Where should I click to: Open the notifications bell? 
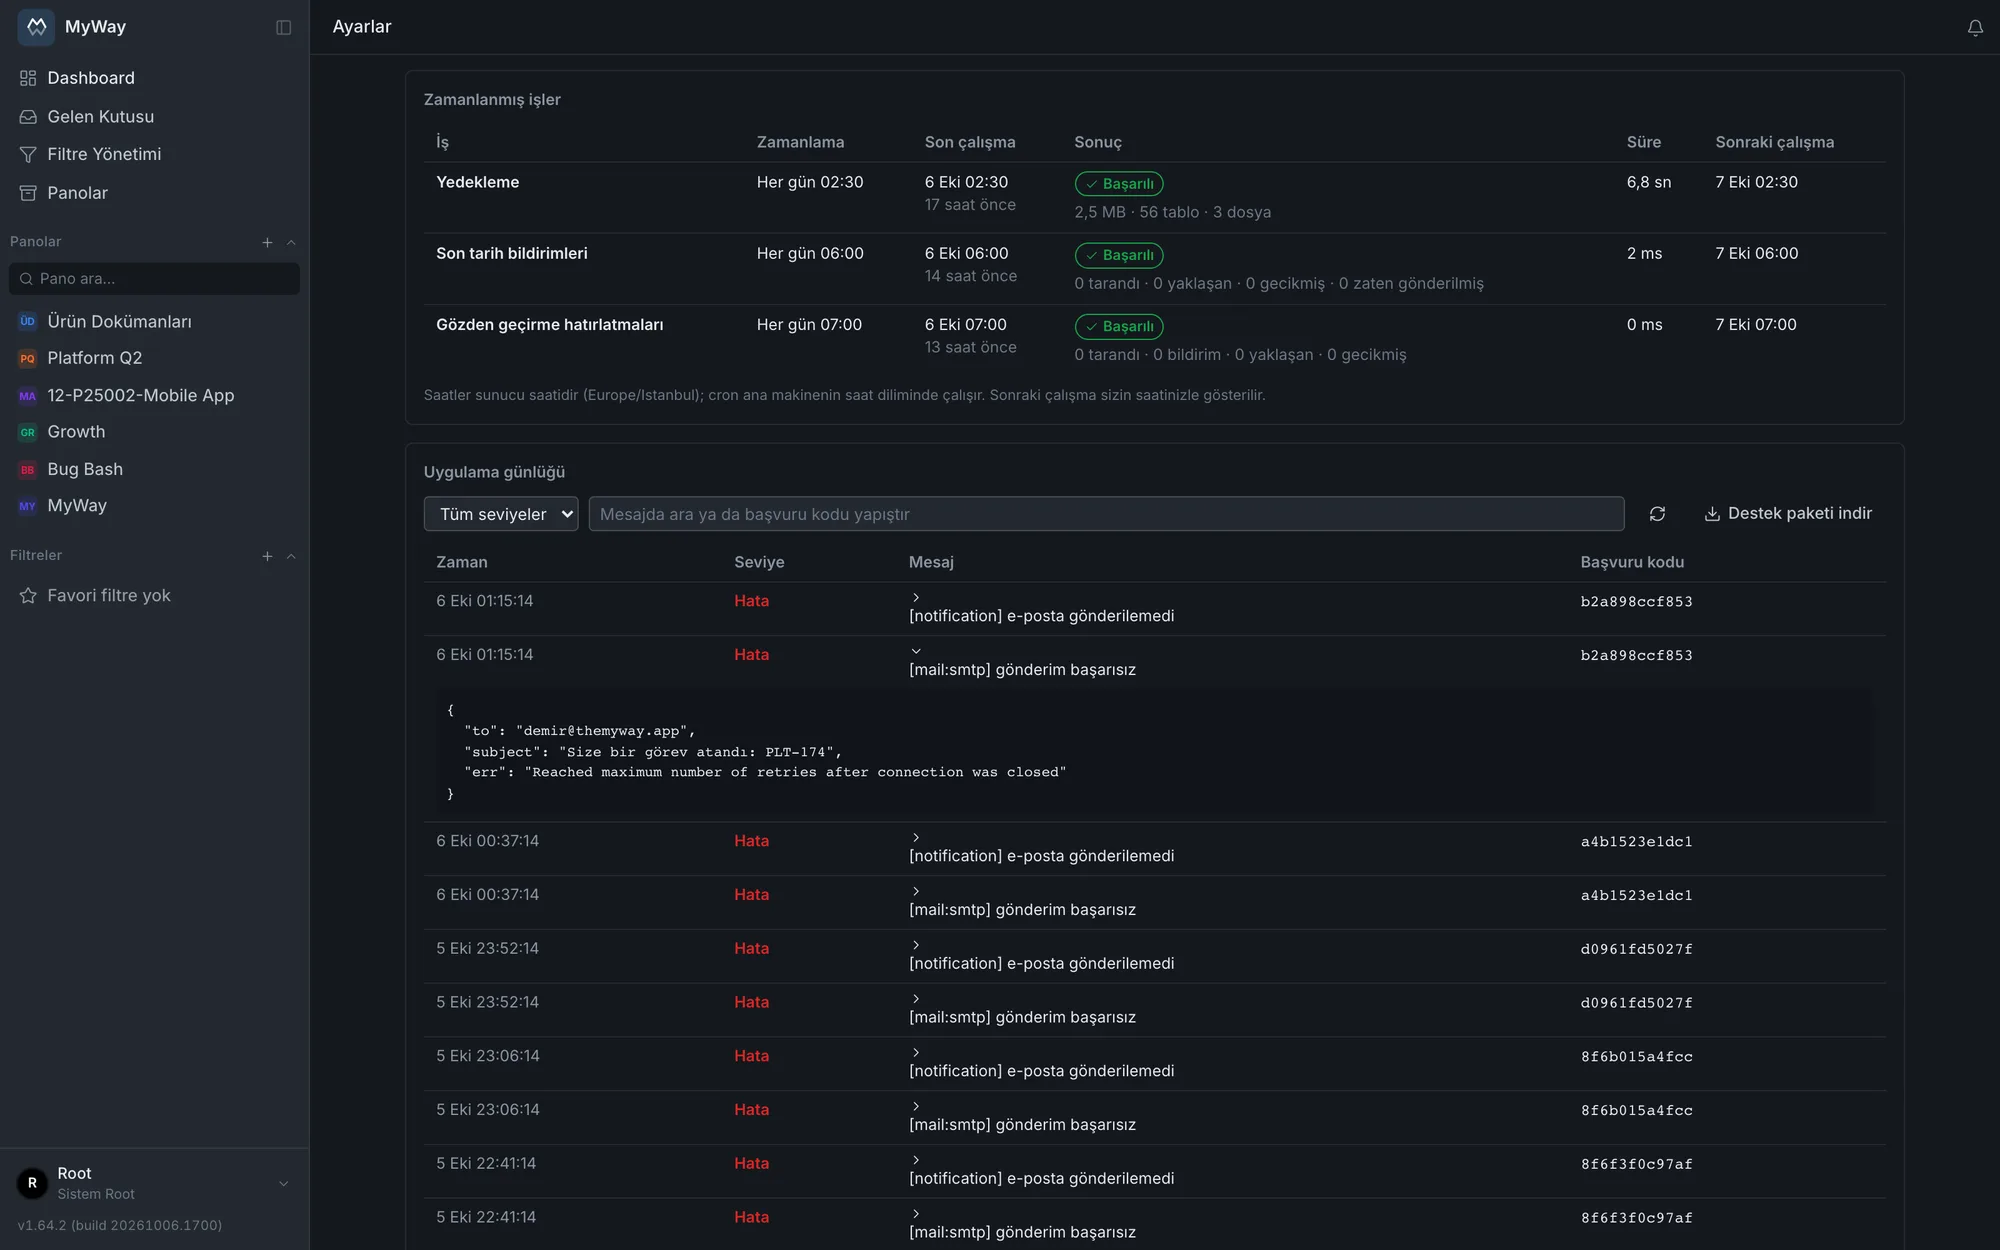(x=1975, y=28)
